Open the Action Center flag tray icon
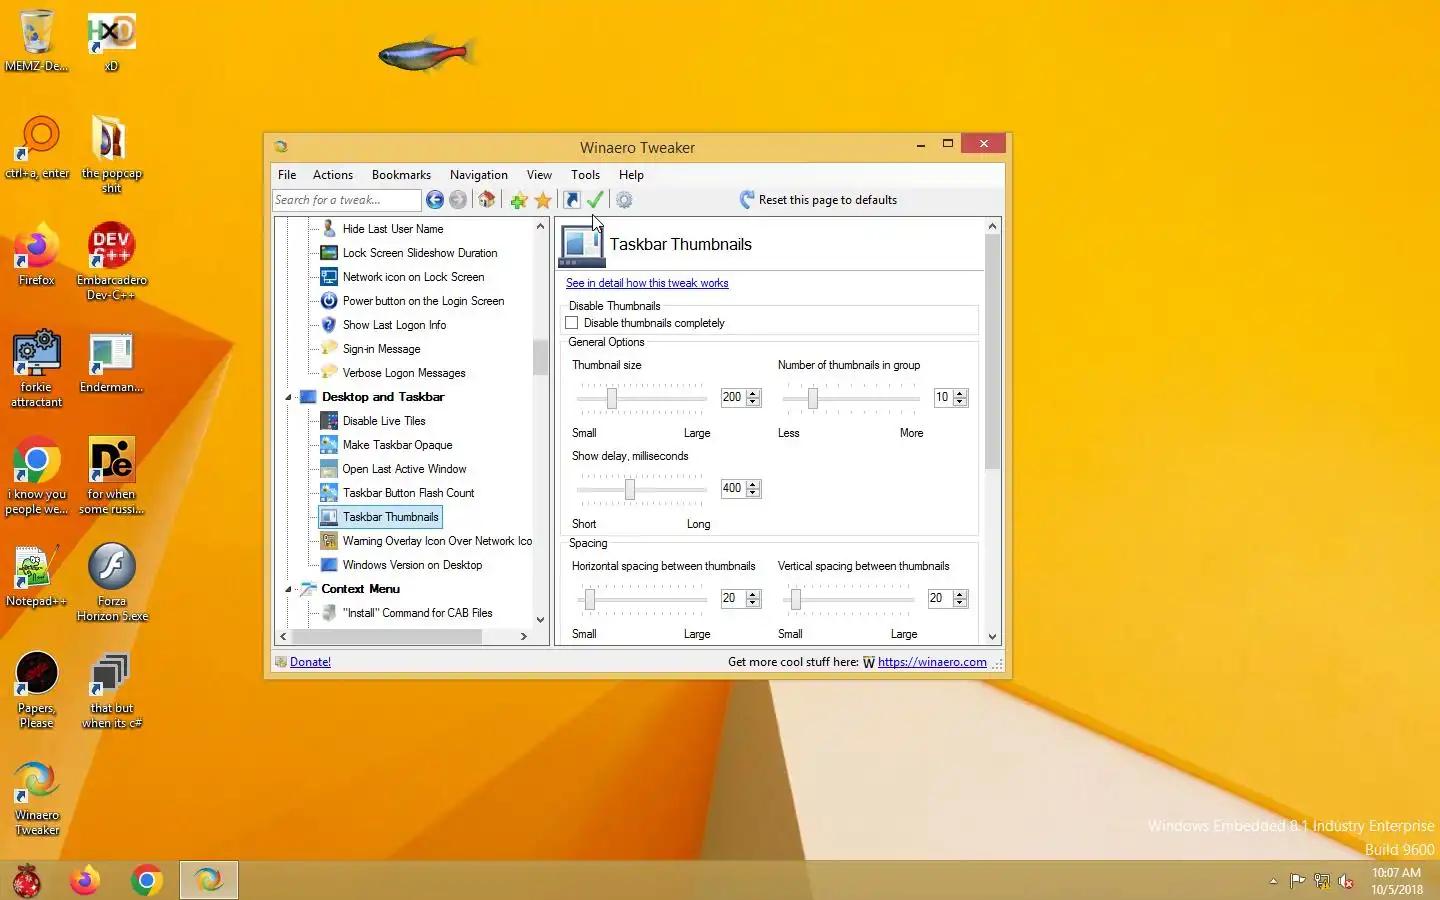The width and height of the screenshot is (1440, 900). tap(1297, 881)
